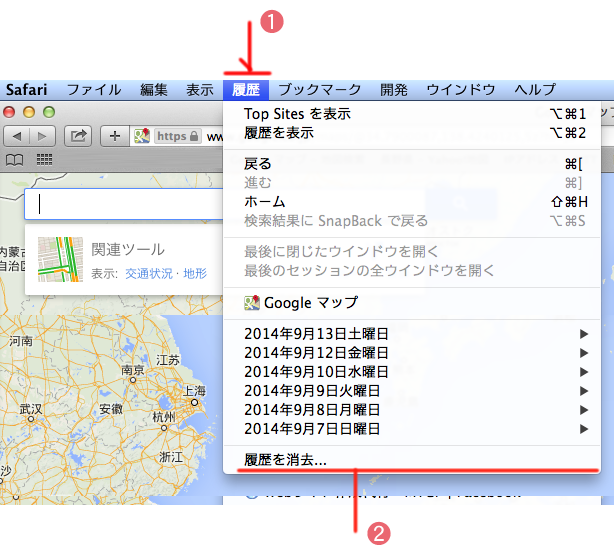Open the ウインドウ menu
This screenshot has height=556, width=614.
coord(461,90)
